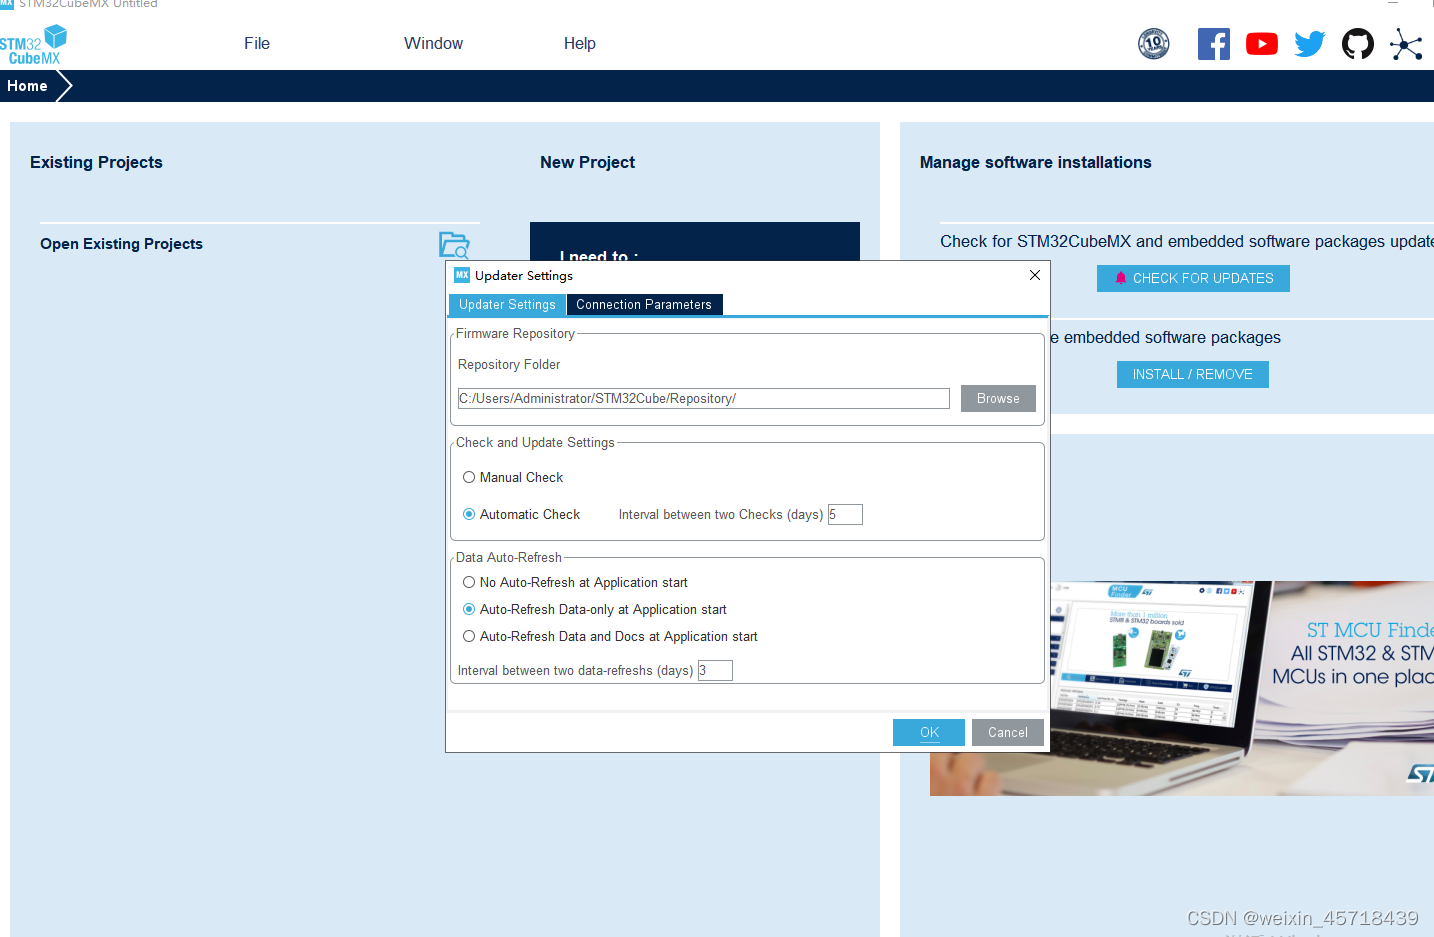This screenshot has height=937, width=1434.
Task: Open the Help menu
Action: pos(580,44)
